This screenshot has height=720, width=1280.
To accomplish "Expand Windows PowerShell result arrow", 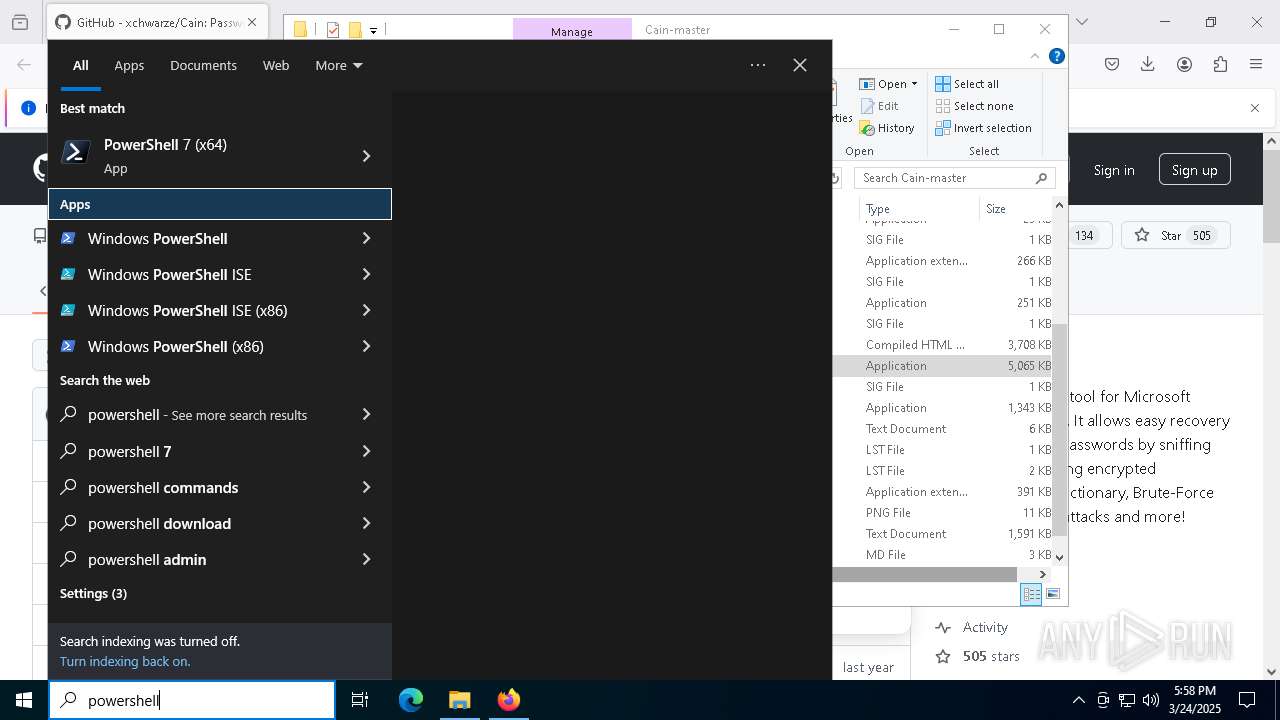I will 366,238.
